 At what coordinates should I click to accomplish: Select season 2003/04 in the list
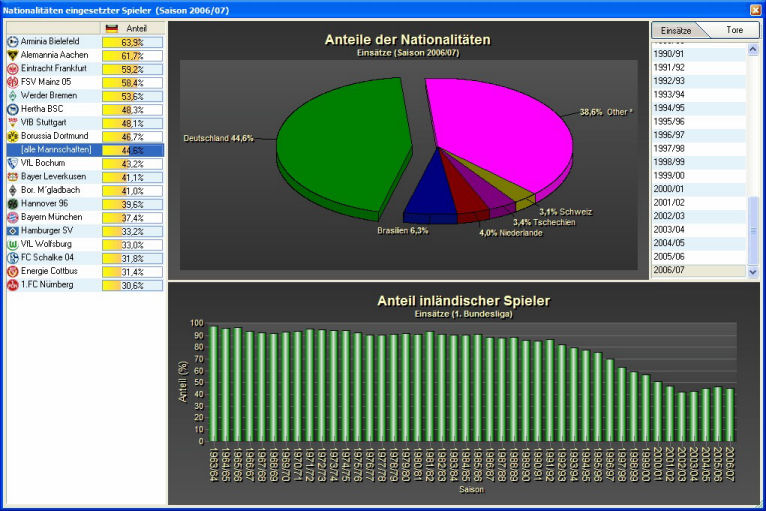(699, 229)
